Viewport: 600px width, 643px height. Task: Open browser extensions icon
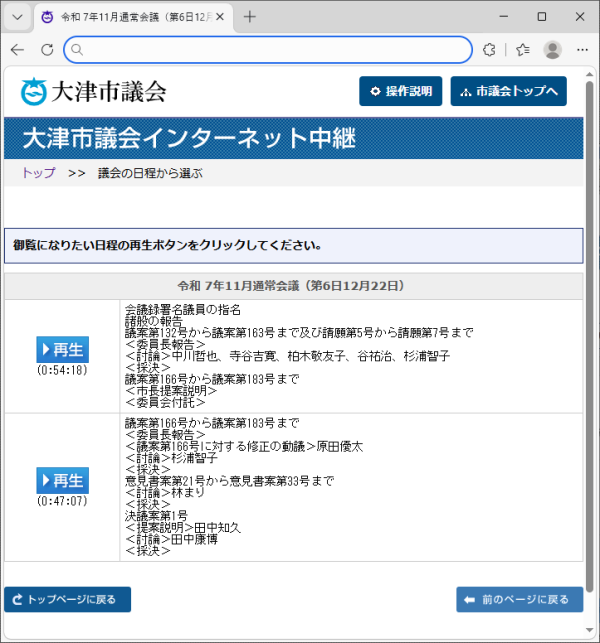(489, 49)
